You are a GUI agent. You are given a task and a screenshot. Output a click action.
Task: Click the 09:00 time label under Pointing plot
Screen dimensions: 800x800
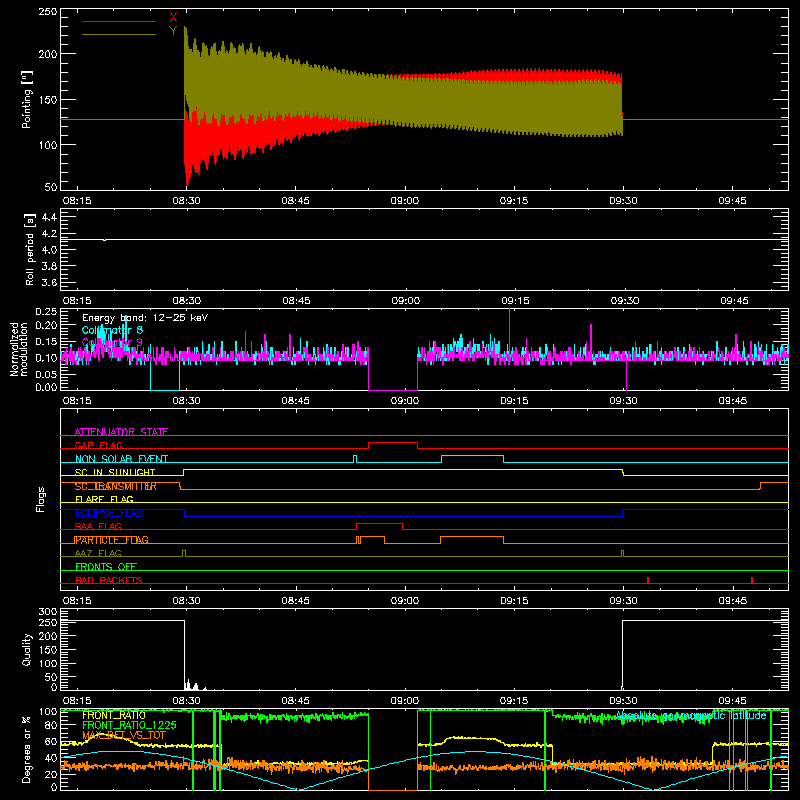pos(405,201)
